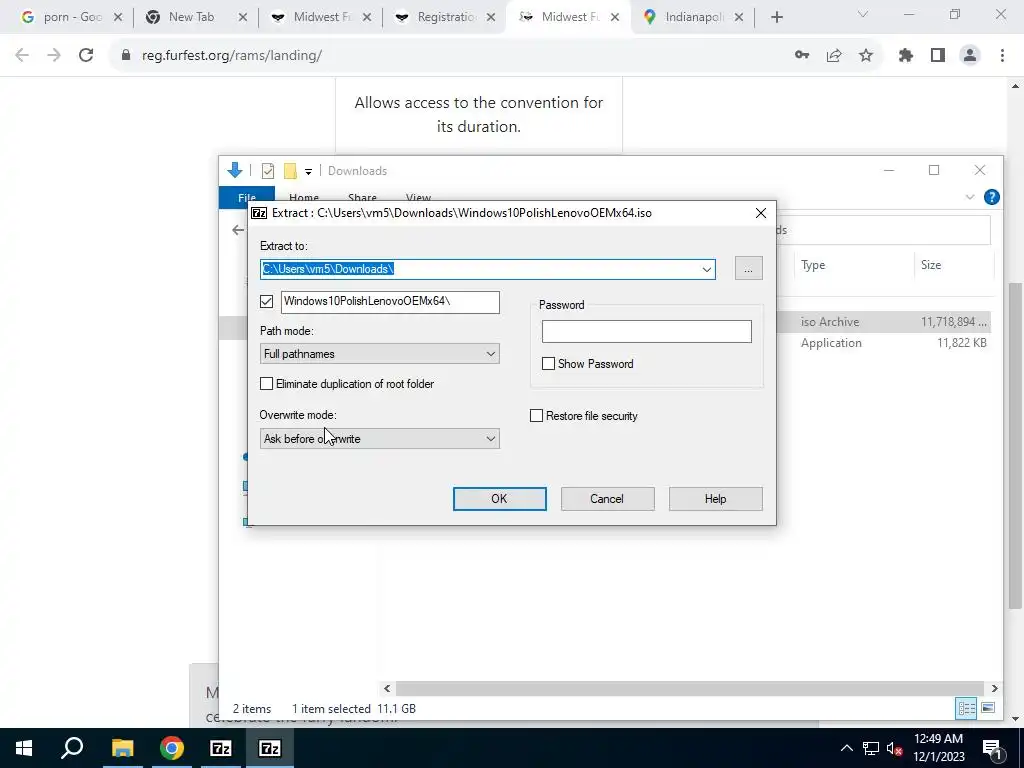Select the first 7-Zip taskbar icon
The image size is (1024, 768).
click(221, 748)
